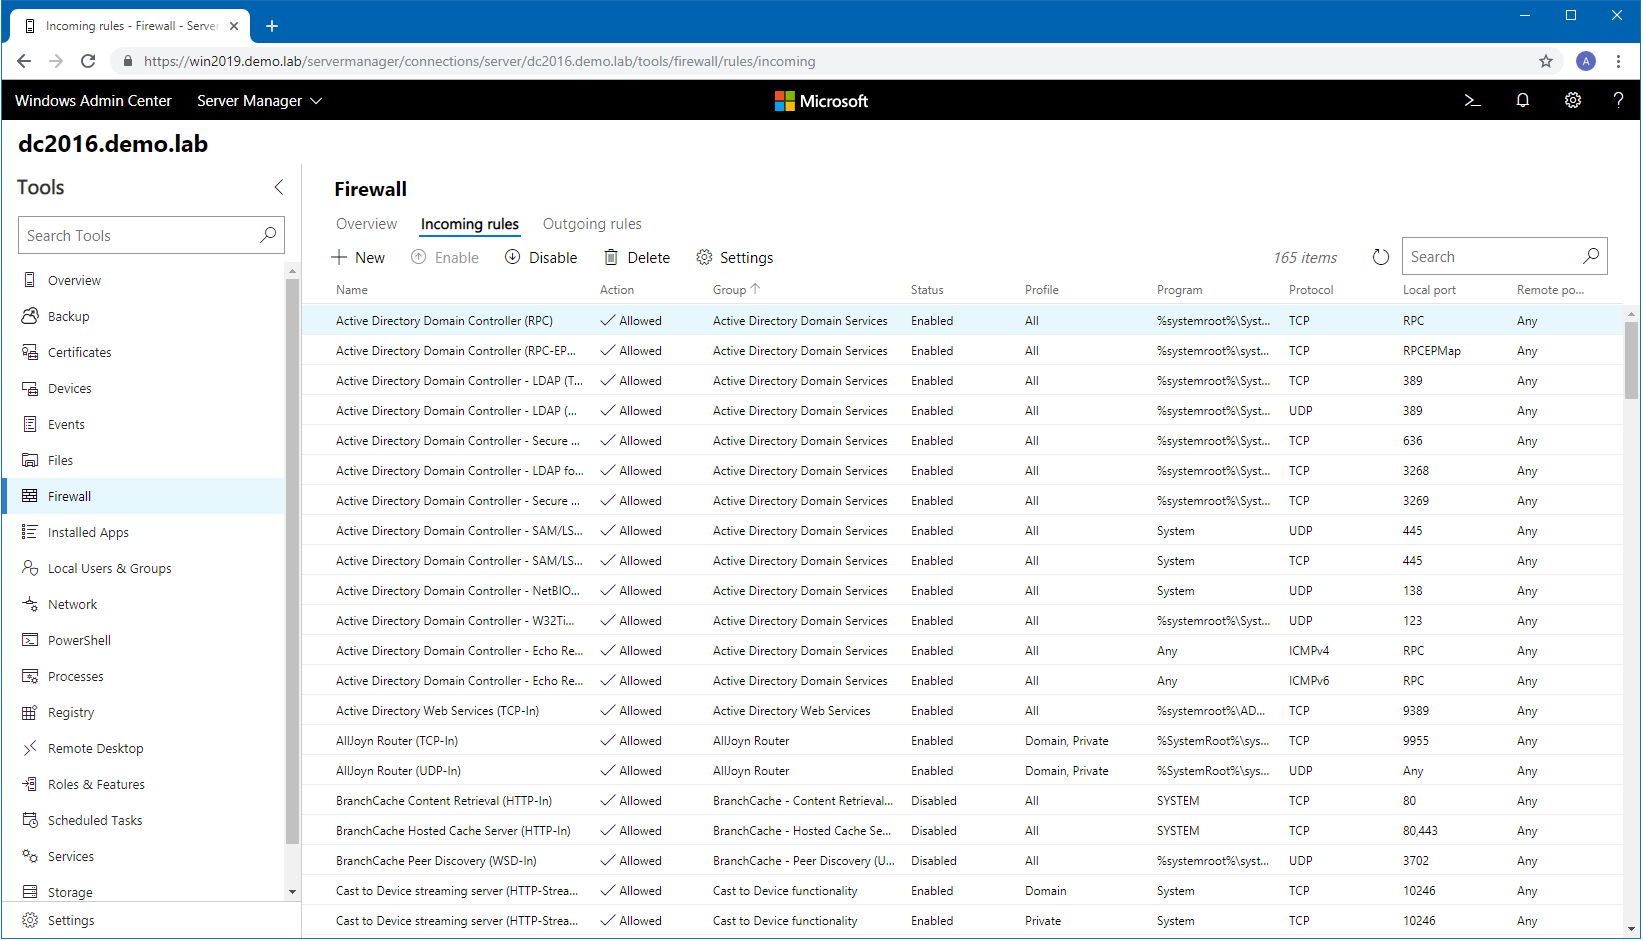Click the Search Tools input box
Image resolution: width=1643 pixels, height=941 pixels.
pos(140,236)
